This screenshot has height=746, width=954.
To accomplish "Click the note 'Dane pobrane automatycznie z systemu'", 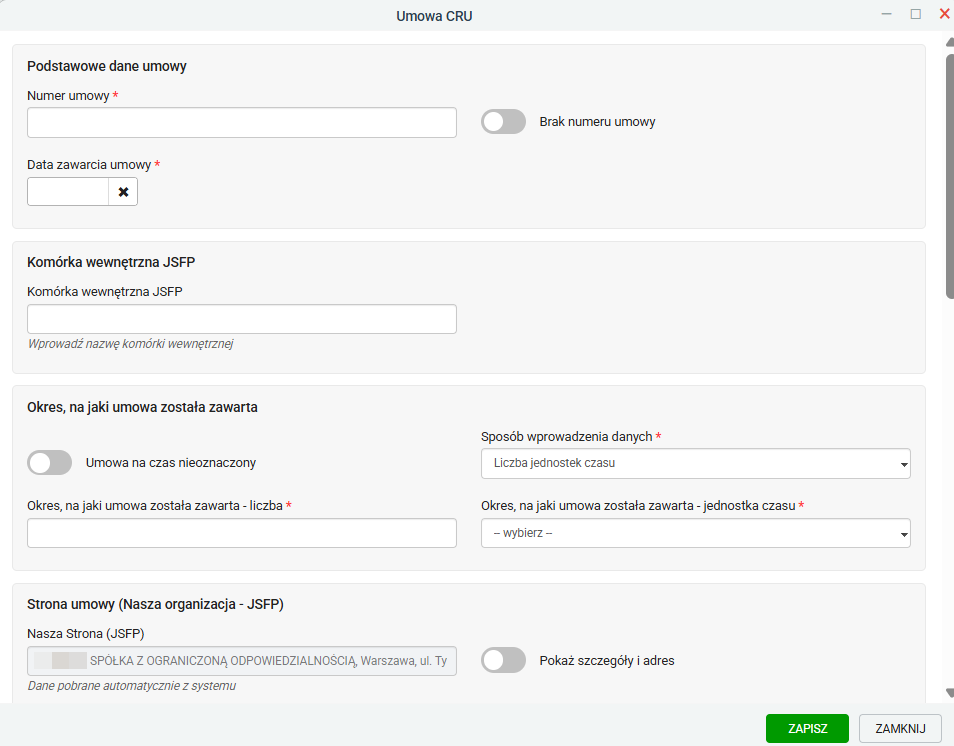I will click(131, 686).
